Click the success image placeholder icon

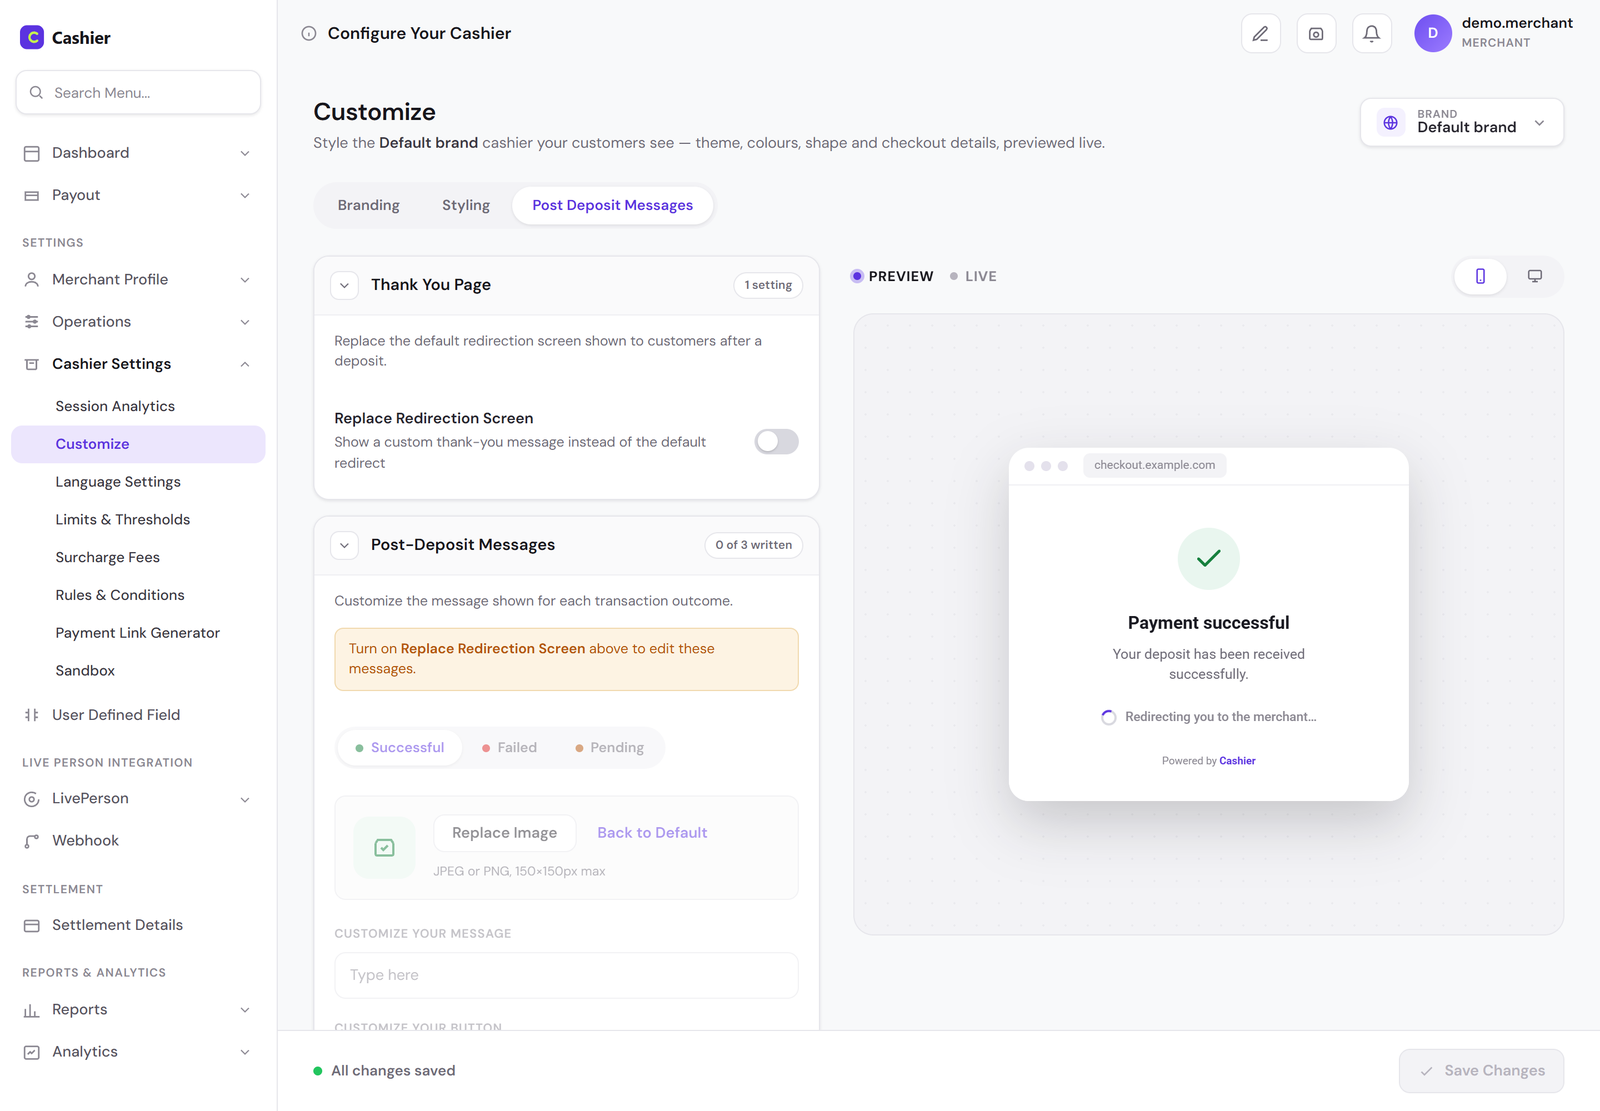point(384,848)
